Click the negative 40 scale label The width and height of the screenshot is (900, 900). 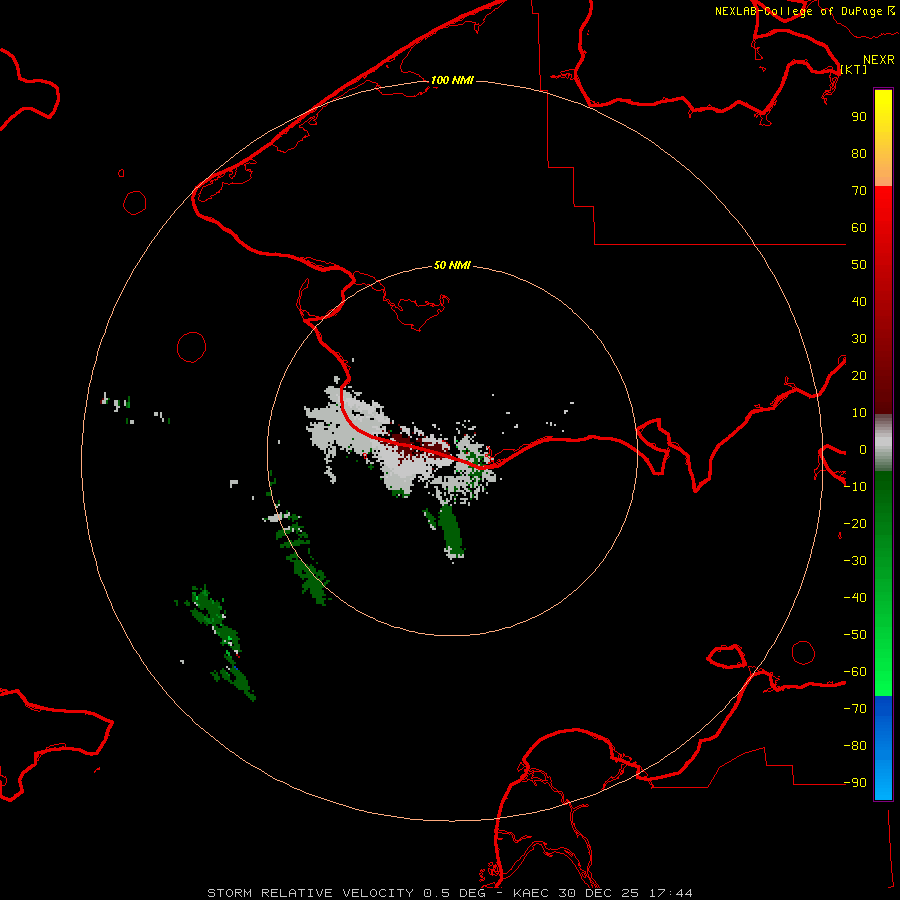855,598
